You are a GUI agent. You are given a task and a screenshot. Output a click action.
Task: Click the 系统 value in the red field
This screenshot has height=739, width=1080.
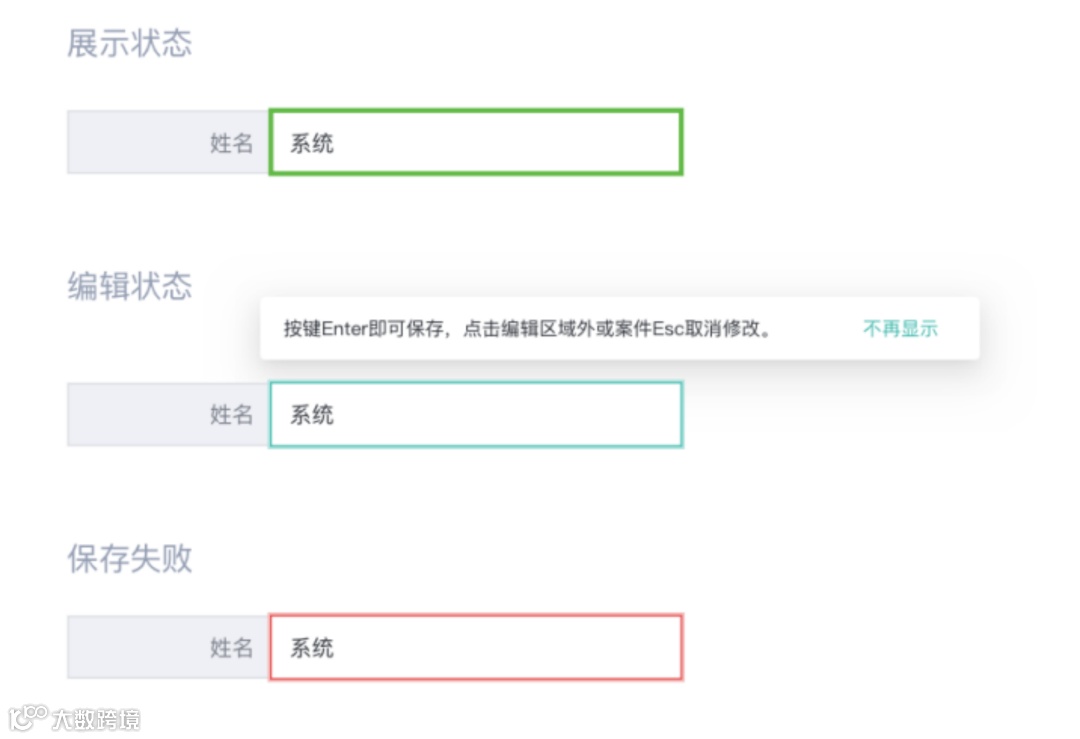[x=312, y=648]
